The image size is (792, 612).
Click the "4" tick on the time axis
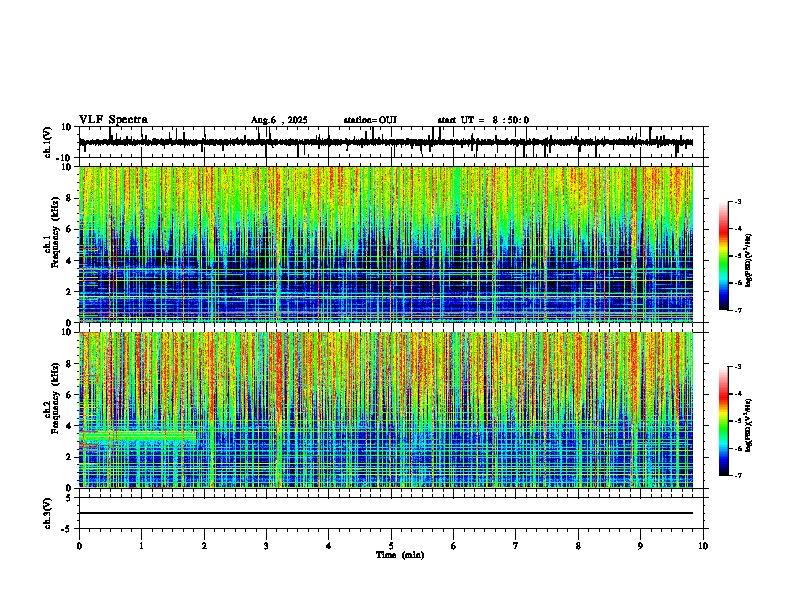pos(329,546)
